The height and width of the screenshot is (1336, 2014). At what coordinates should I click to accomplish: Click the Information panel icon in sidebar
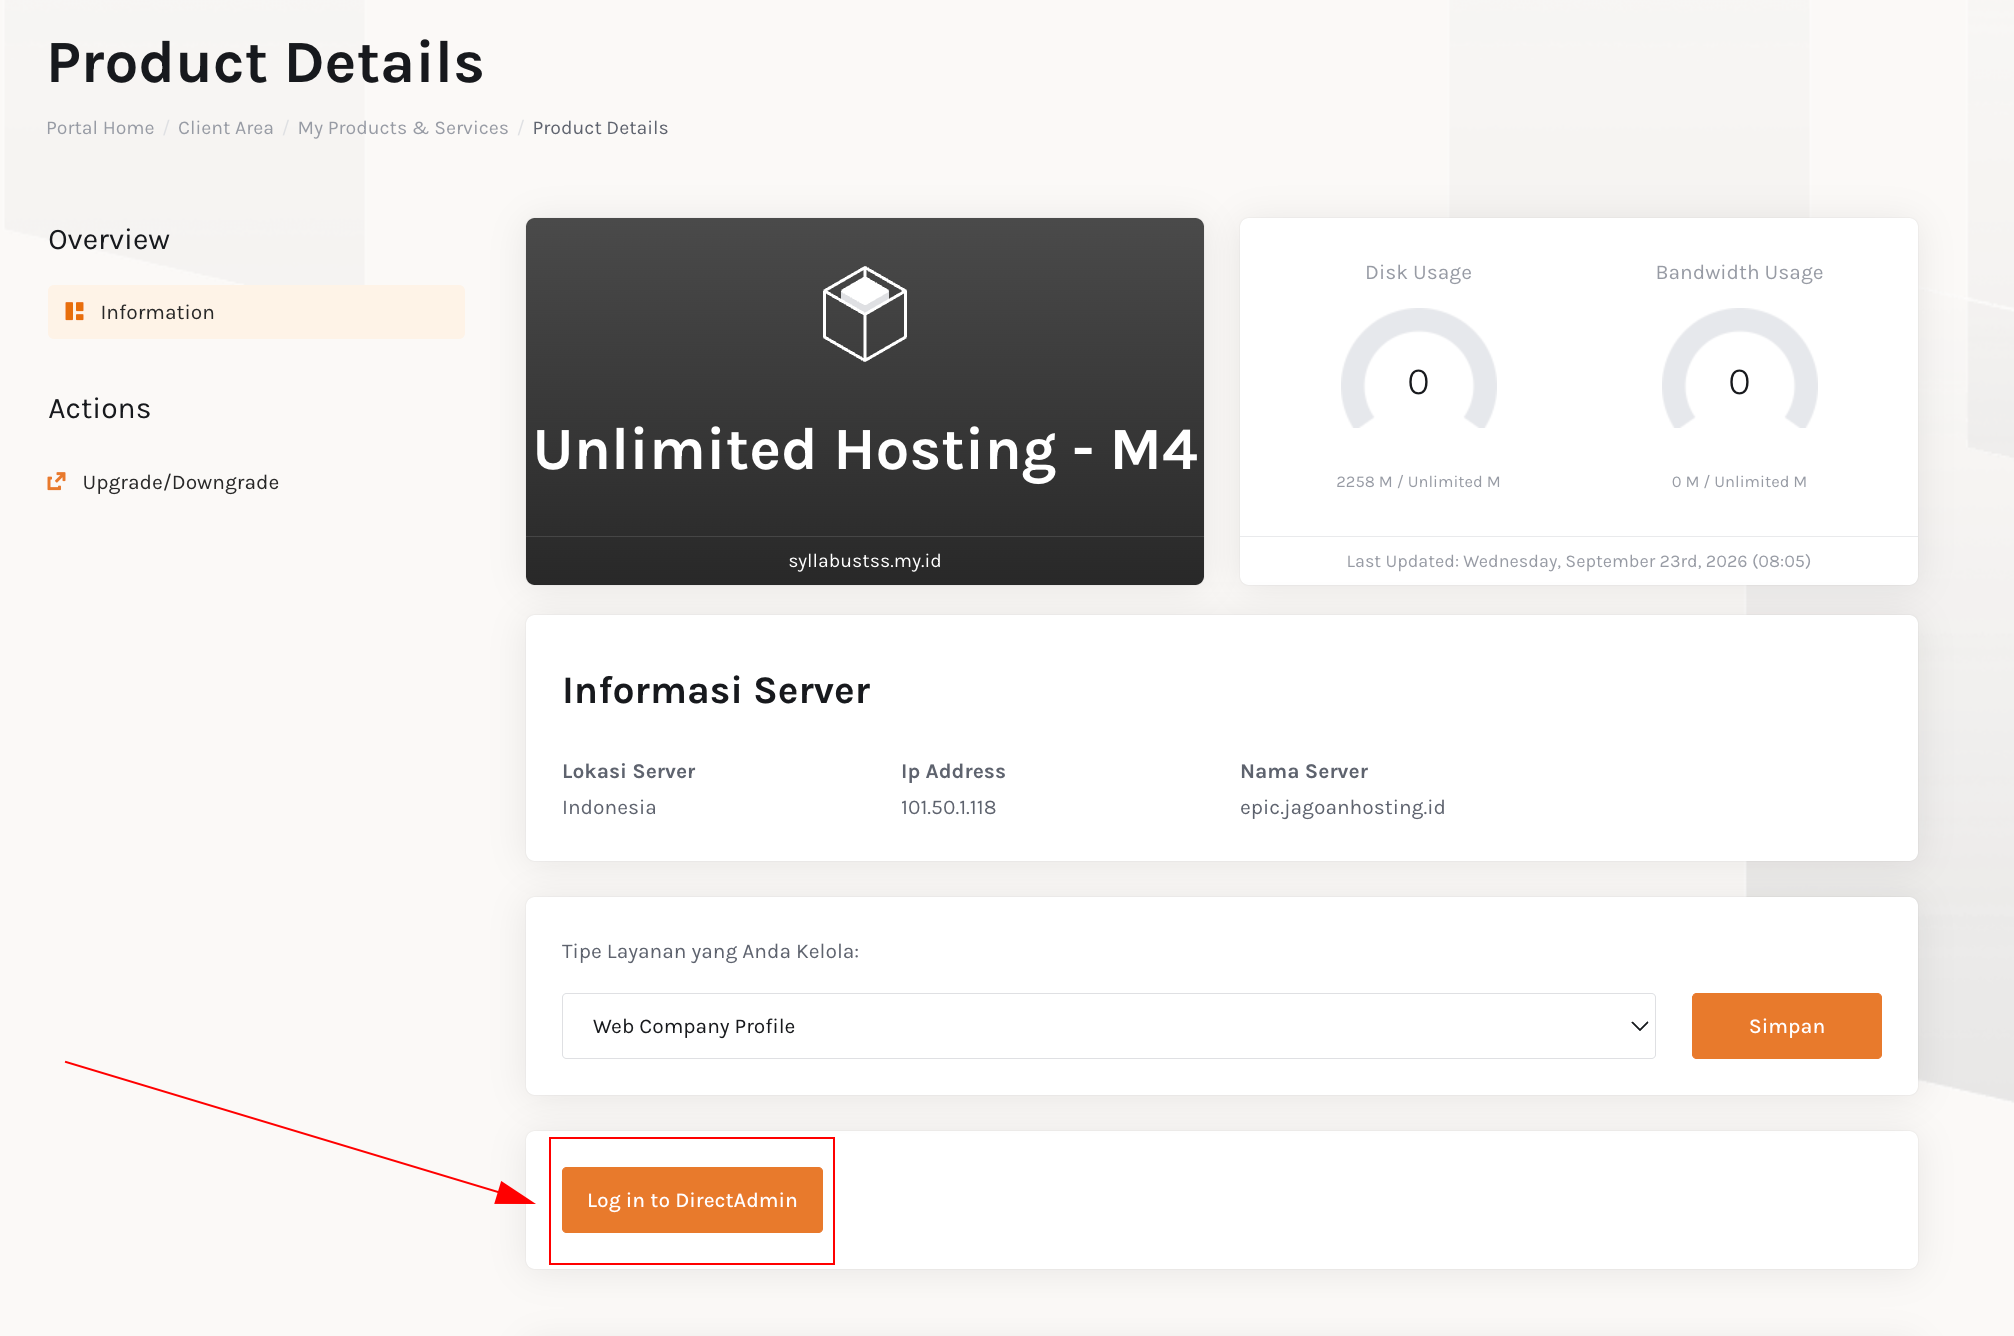(74, 312)
